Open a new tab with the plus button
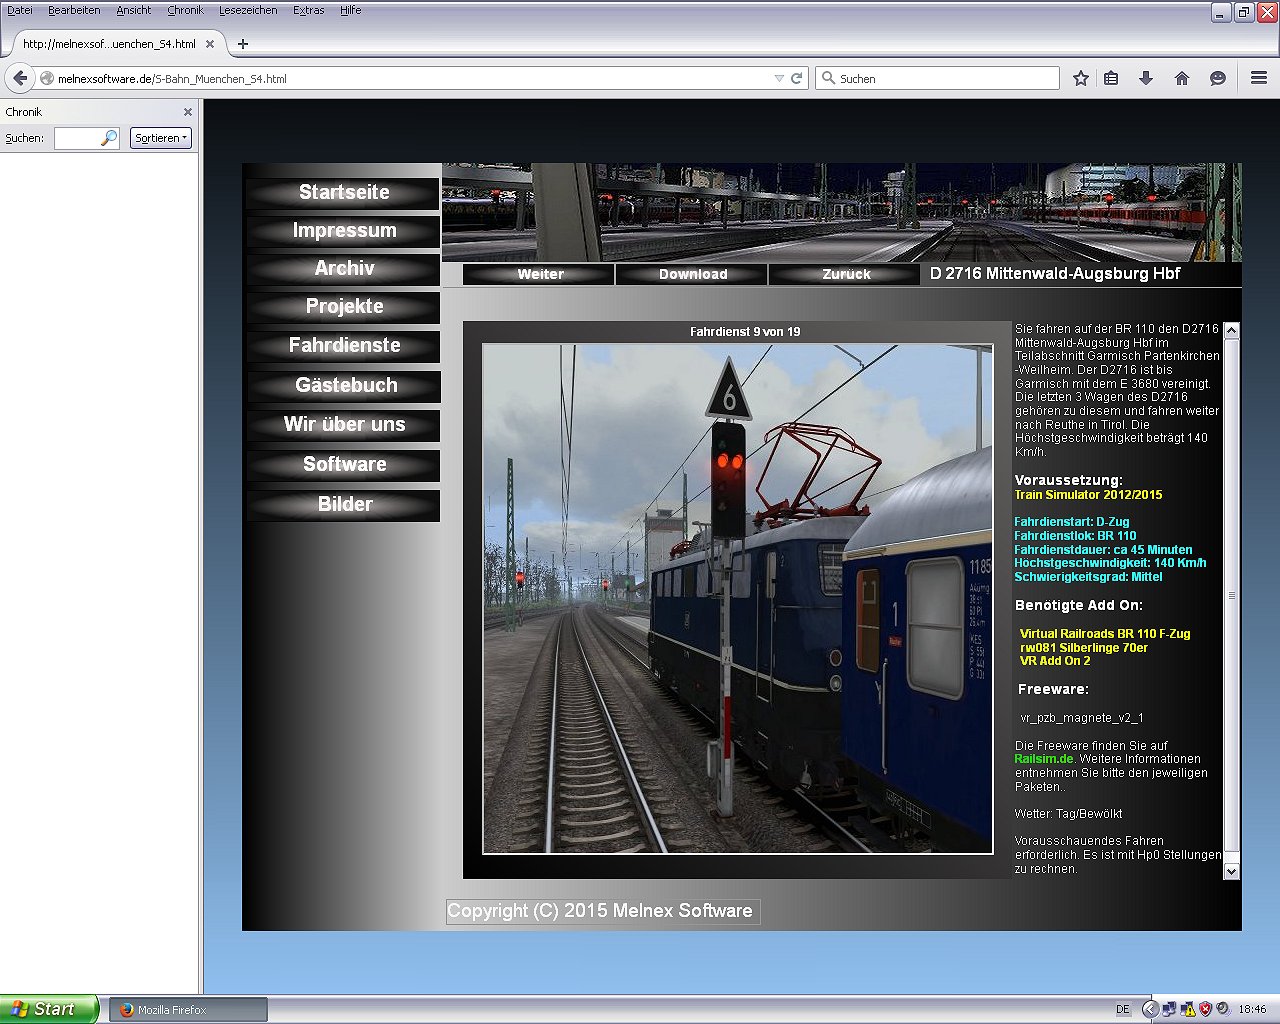The height and width of the screenshot is (1024, 1280). tap(242, 44)
